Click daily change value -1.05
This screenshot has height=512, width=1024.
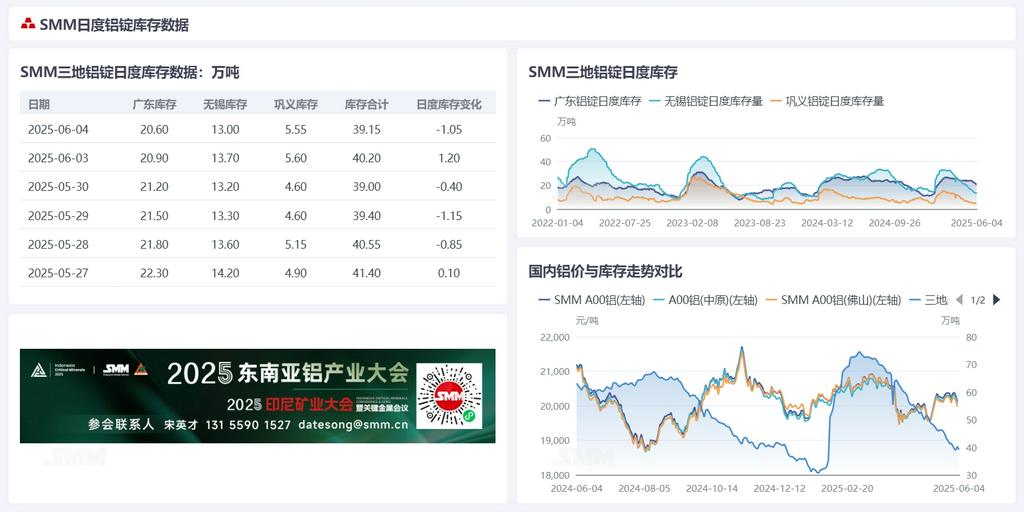tap(449, 129)
